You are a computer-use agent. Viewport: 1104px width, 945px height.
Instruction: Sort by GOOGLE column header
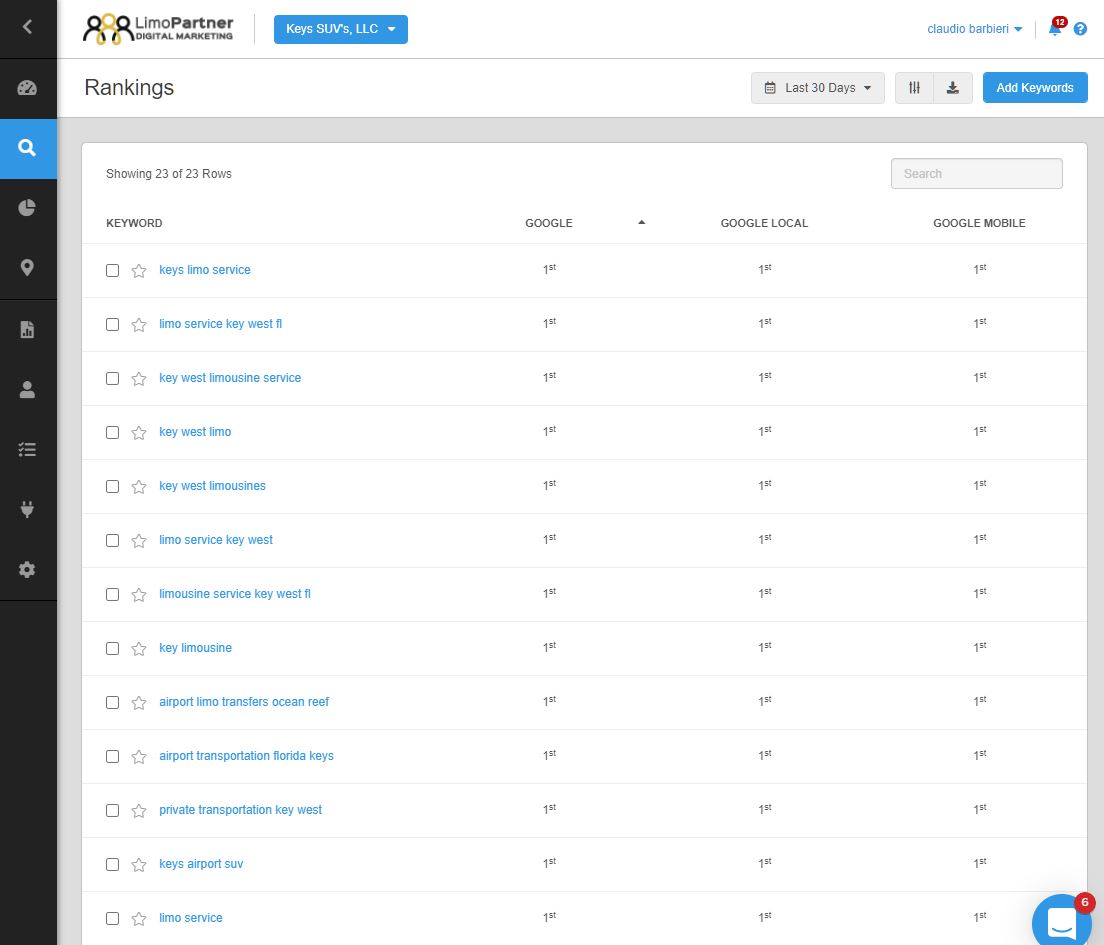[x=548, y=223]
